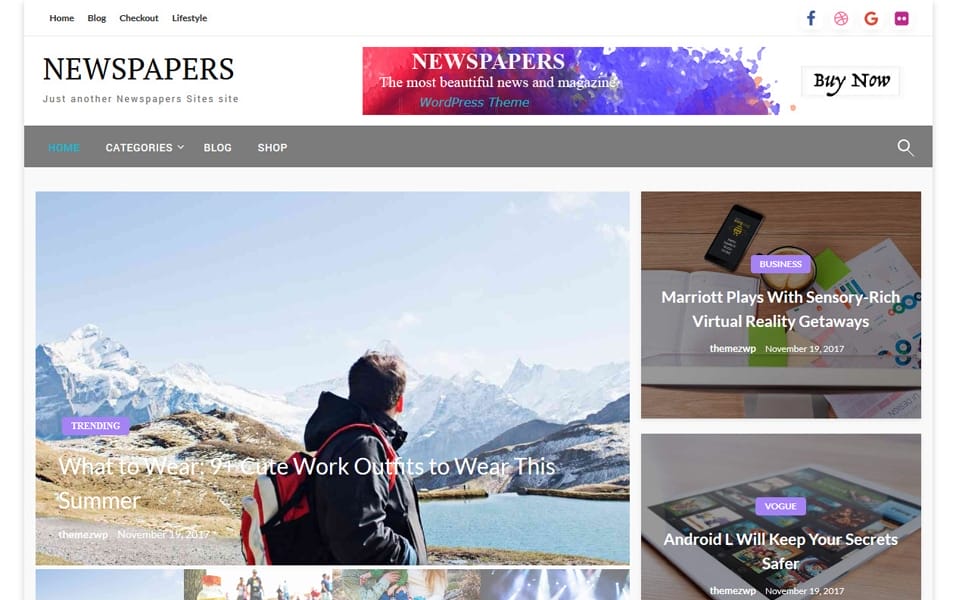The image size is (954, 600).
Task: Click the Buy Now button in banner
Action: [x=851, y=81]
